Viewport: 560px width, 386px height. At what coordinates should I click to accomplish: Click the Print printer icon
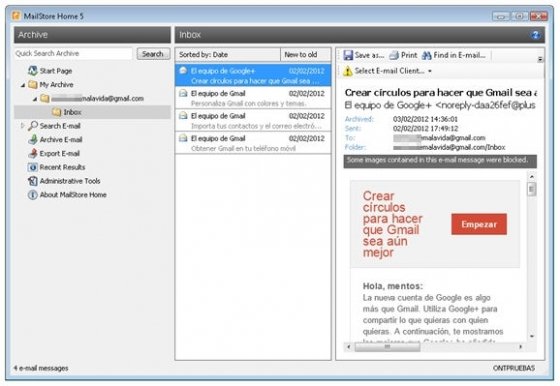pos(394,55)
